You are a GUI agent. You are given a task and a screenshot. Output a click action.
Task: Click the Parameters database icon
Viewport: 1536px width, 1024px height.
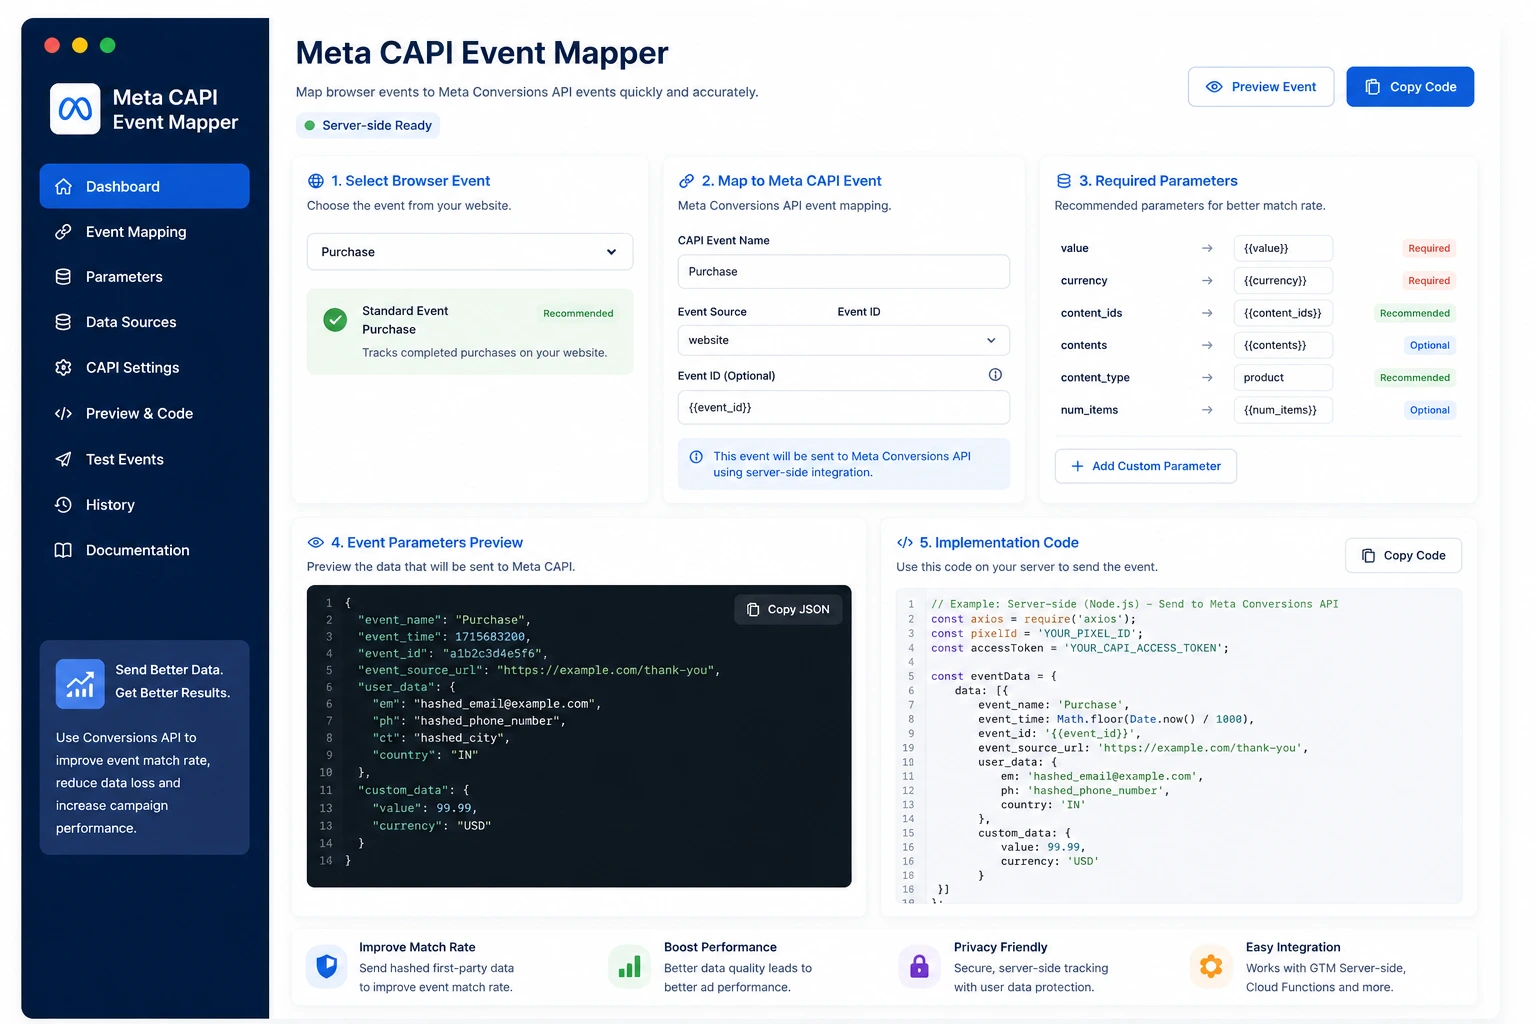point(63,277)
